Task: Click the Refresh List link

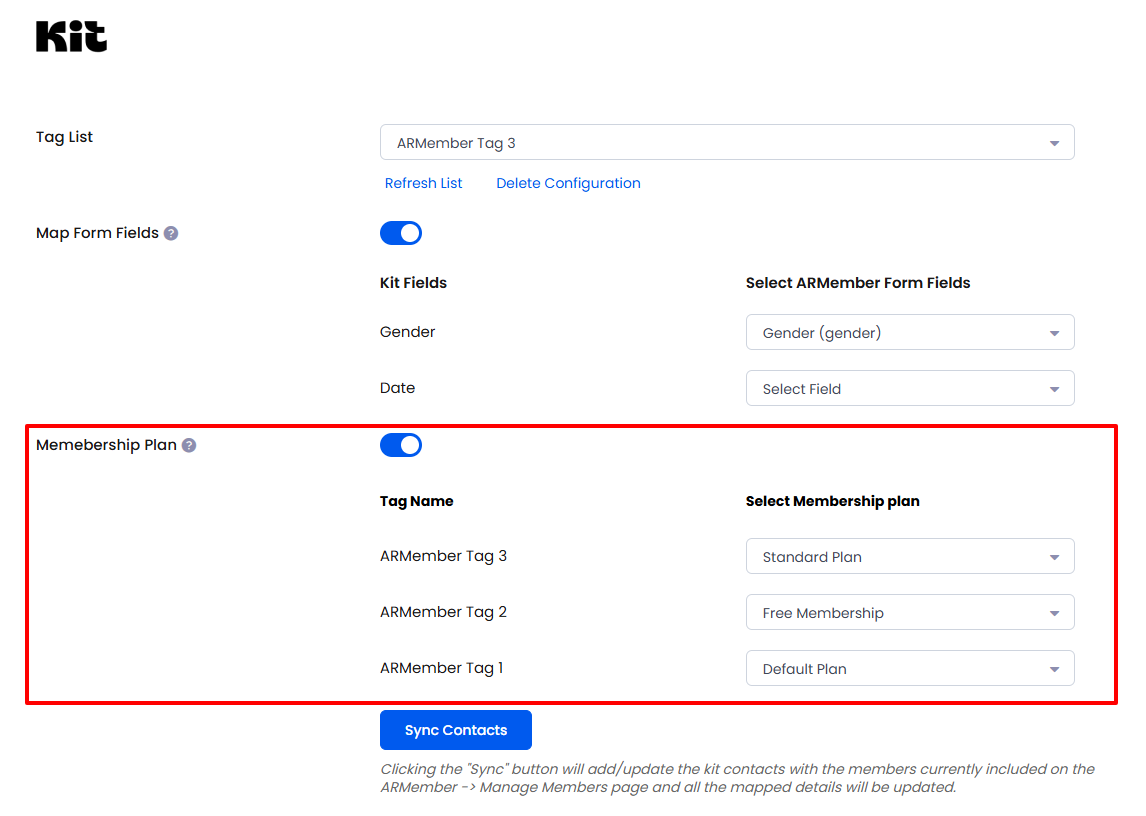Action: 424,184
